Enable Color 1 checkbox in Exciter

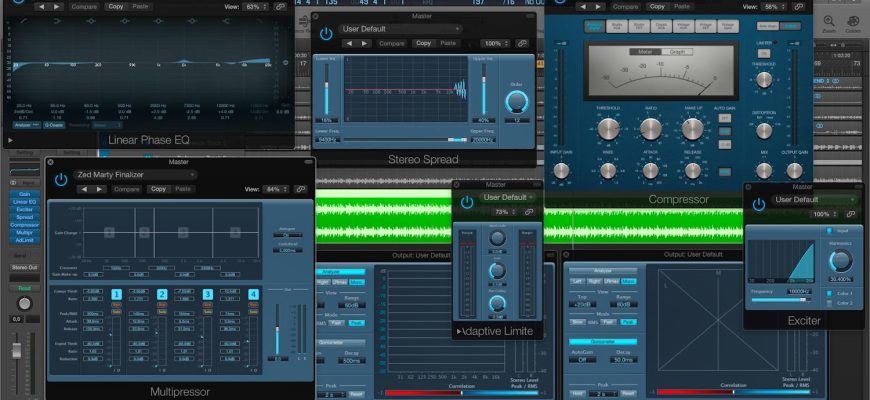pyautogui.click(x=830, y=294)
